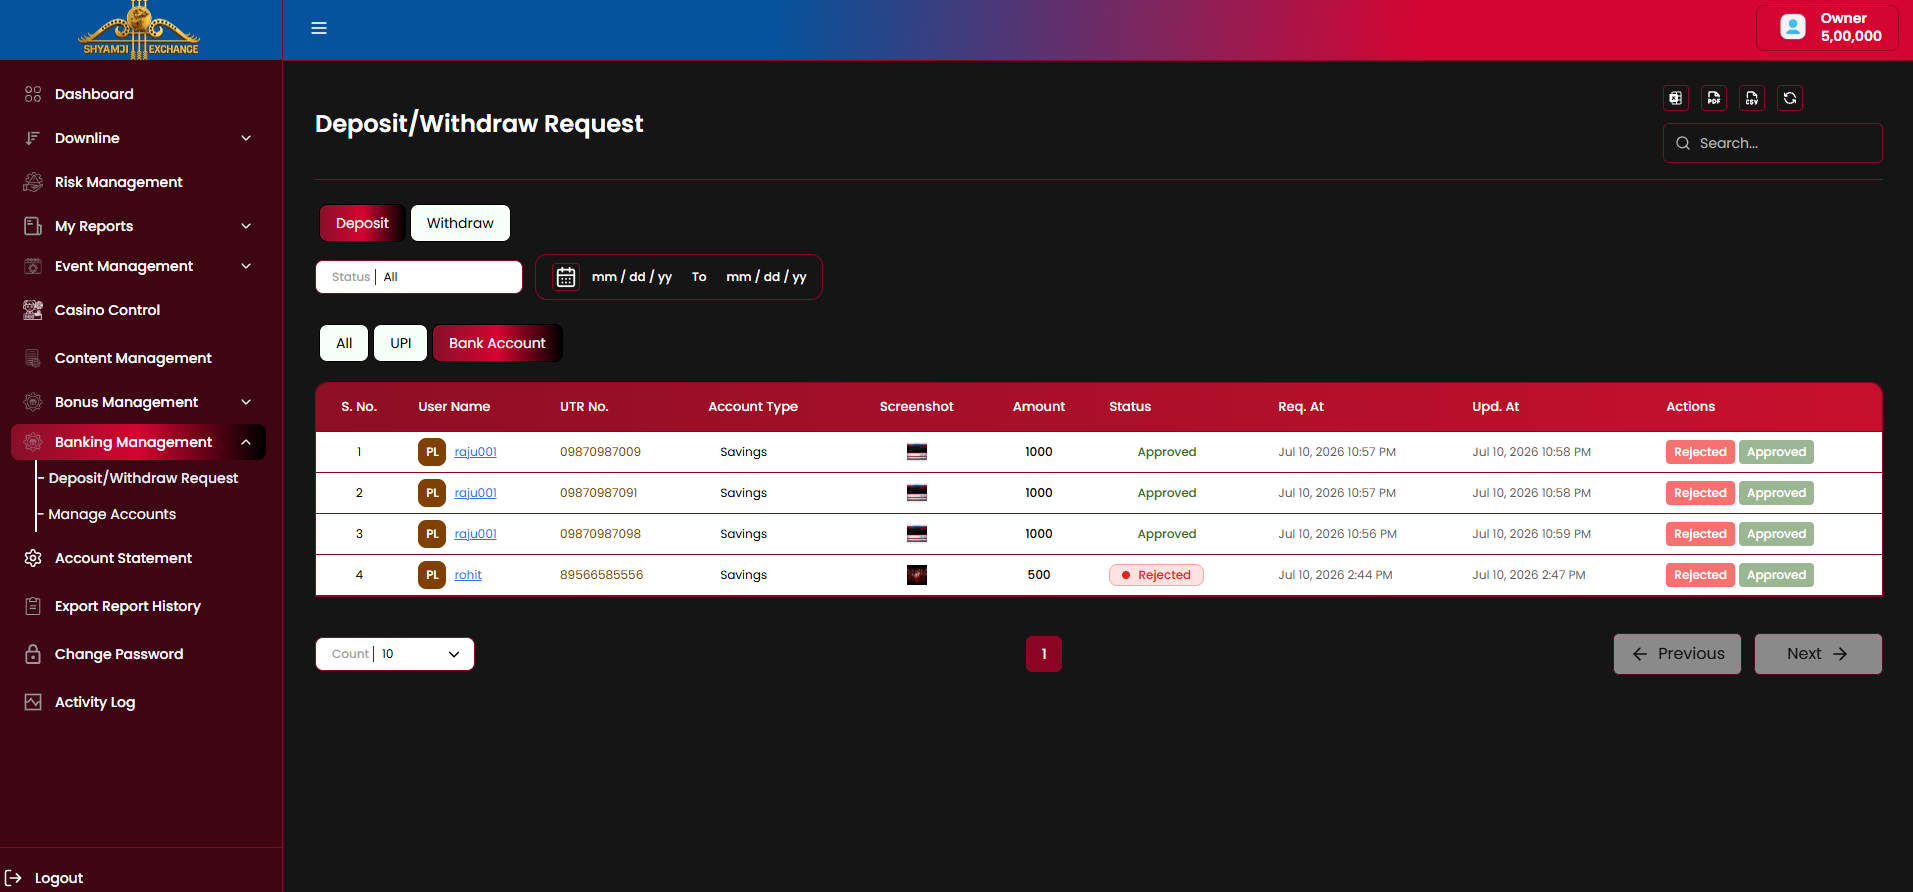Click the PL badge beside rohit
Viewport: 1913px width, 892px height.
coord(432,575)
